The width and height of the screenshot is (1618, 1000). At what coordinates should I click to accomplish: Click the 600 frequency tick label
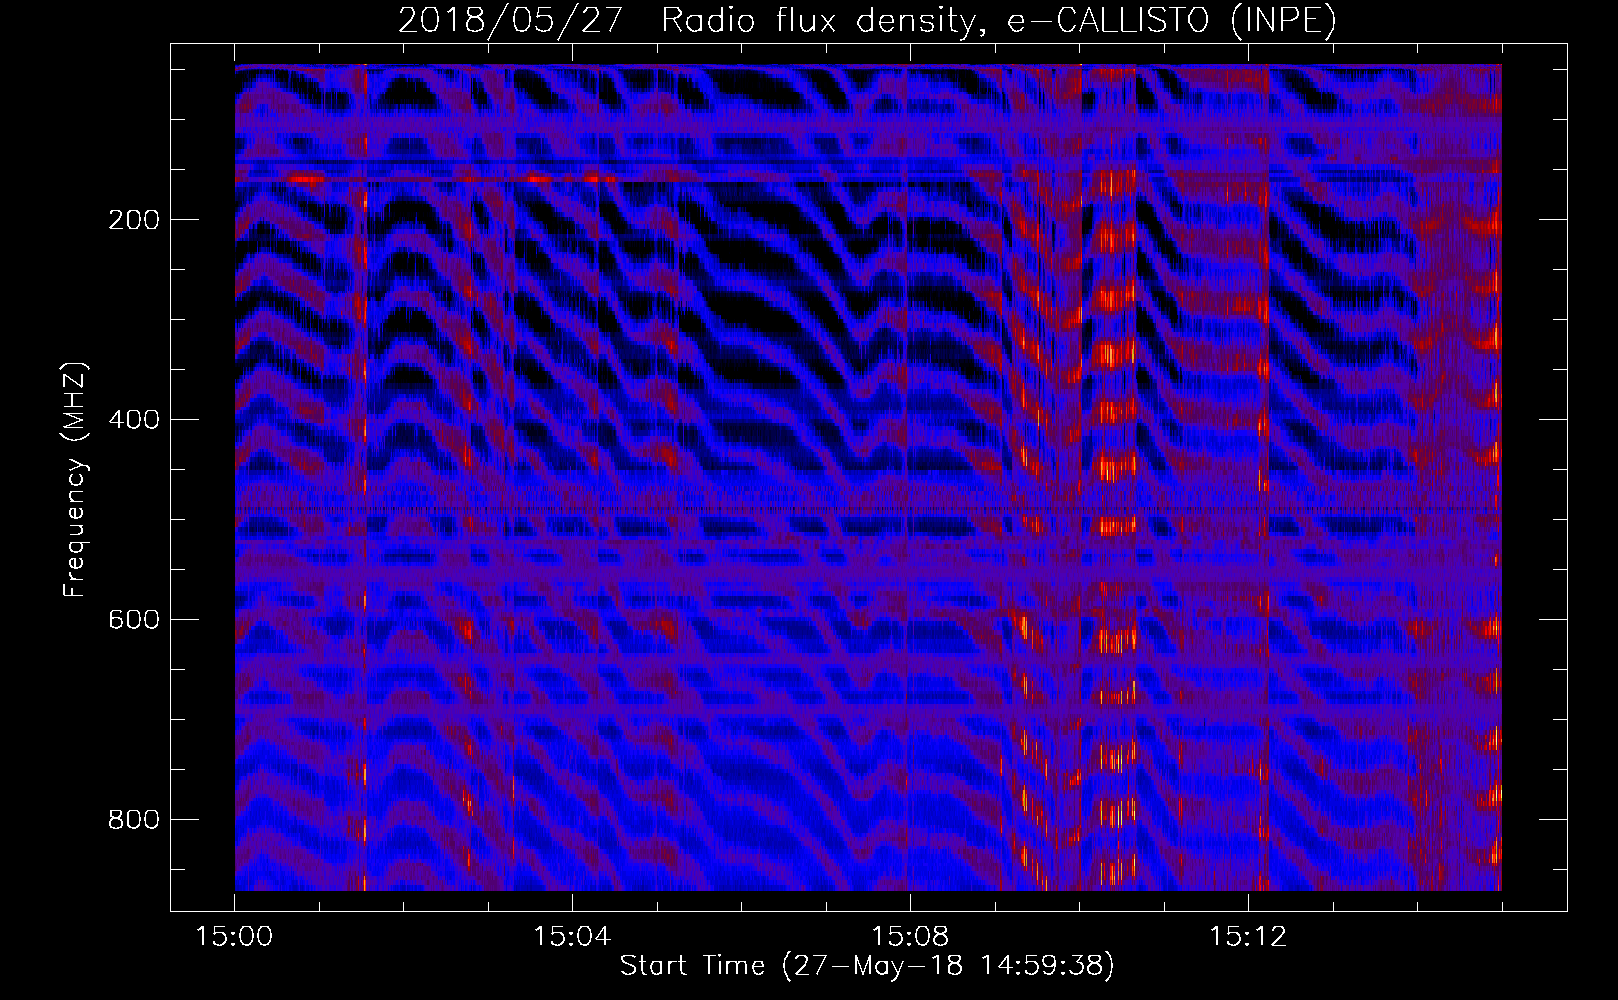coord(133,620)
